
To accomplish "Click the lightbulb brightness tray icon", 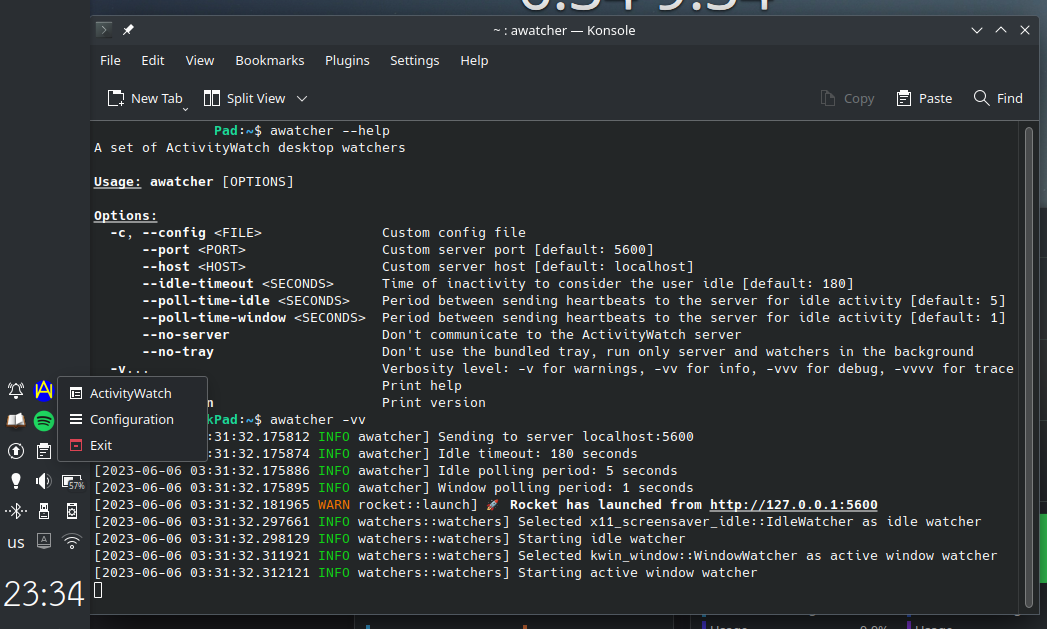I will coord(16,481).
